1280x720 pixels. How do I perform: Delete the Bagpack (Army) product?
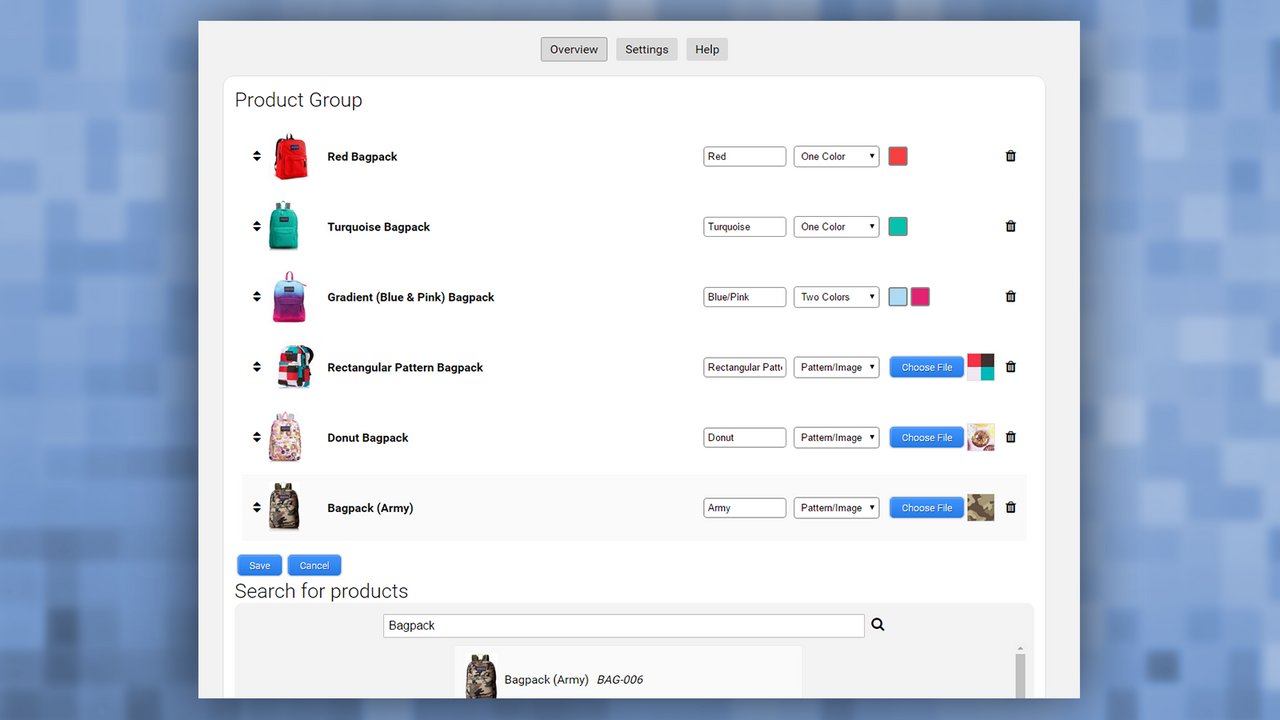pyautogui.click(x=1010, y=507)
